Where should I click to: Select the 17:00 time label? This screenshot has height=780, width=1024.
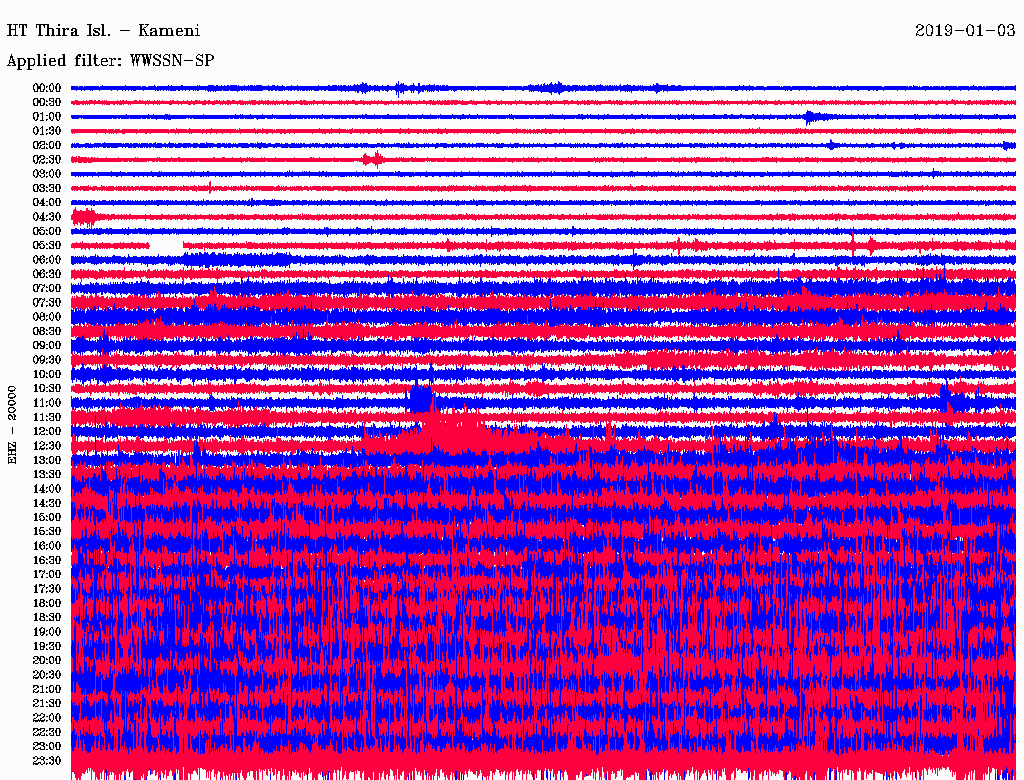(47, 575)
